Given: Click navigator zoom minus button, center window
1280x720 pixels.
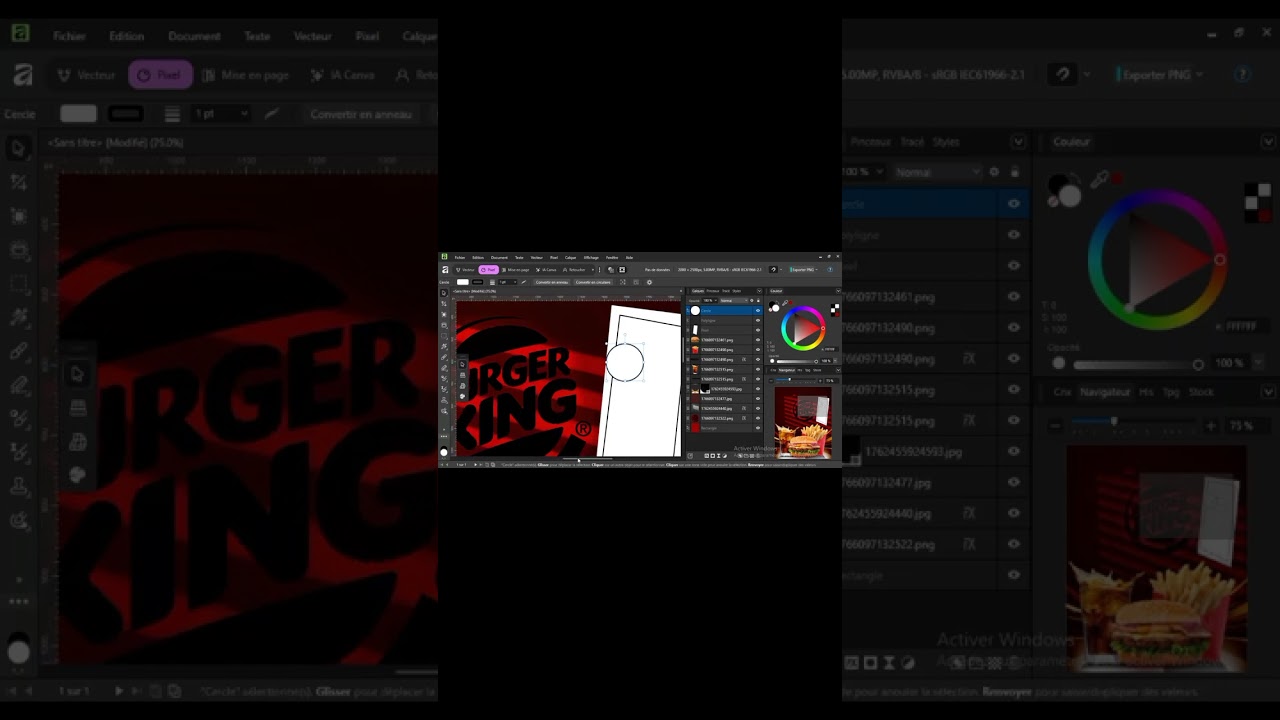Looking at the screenshot, I should (771, 381).
